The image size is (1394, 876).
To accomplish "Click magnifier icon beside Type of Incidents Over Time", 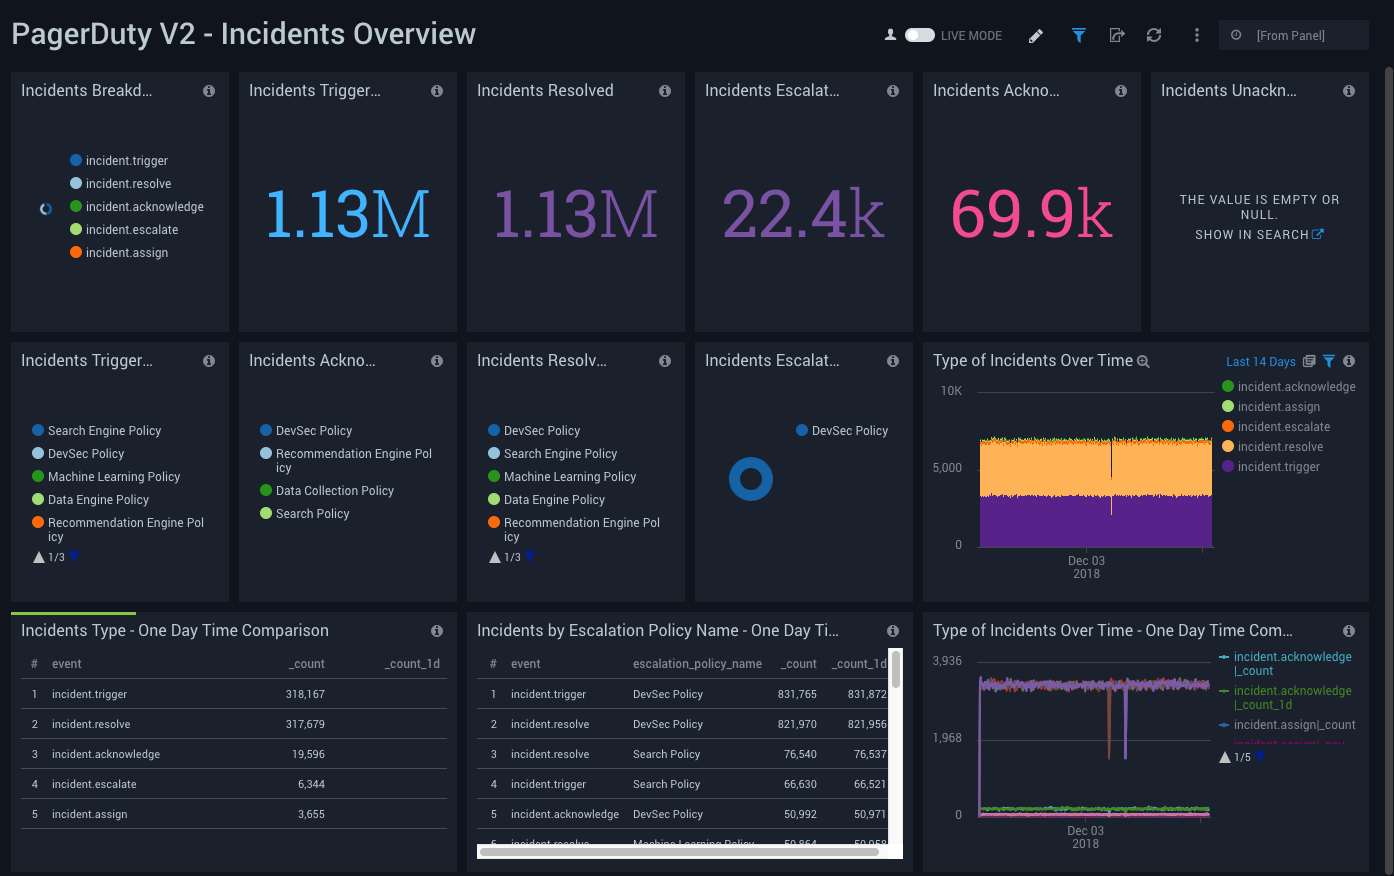I will point(1143,362).
